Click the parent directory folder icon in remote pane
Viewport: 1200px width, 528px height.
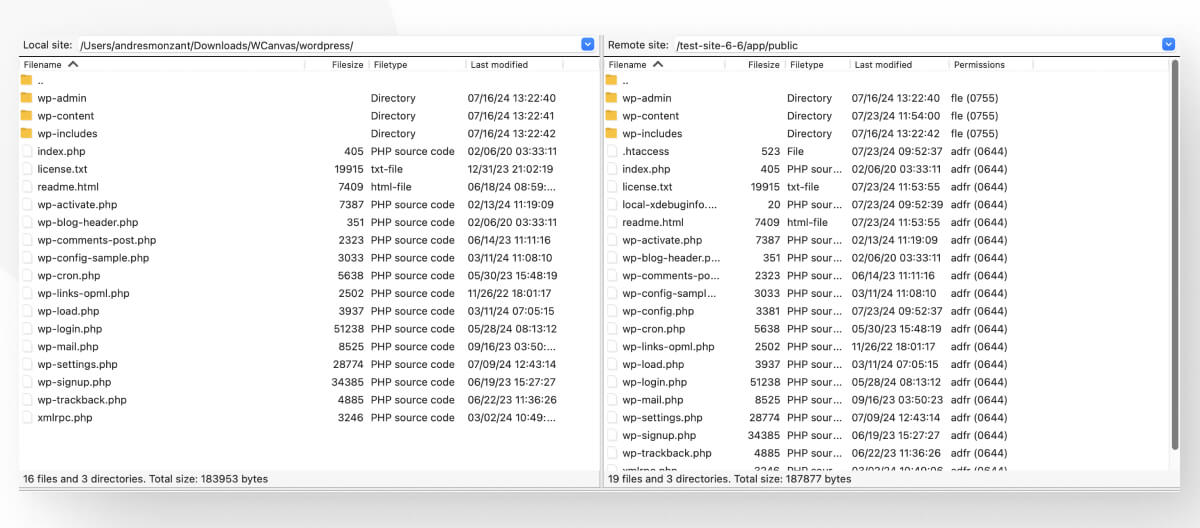pyautogui.click(x=611, y=80)
